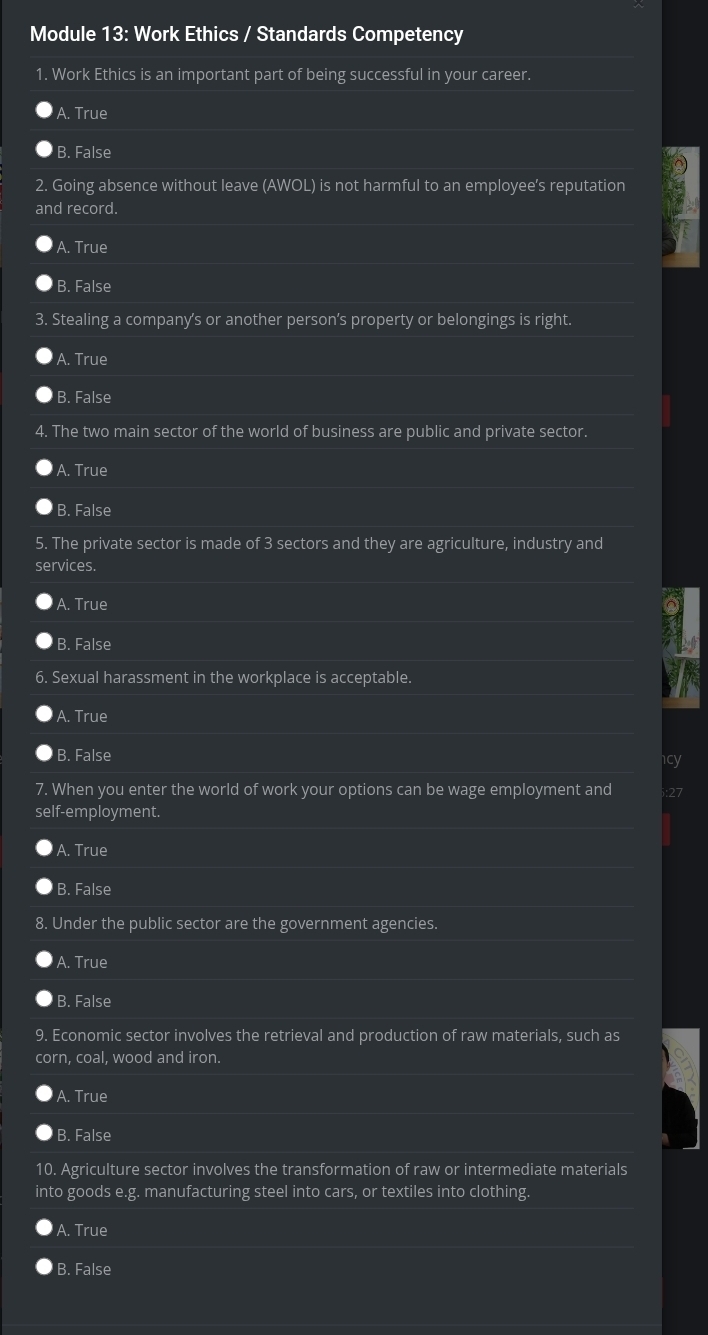Screen dimensions: 708x1335
Task: Choose False for question 7 on work options
Action: click(44, 887)
